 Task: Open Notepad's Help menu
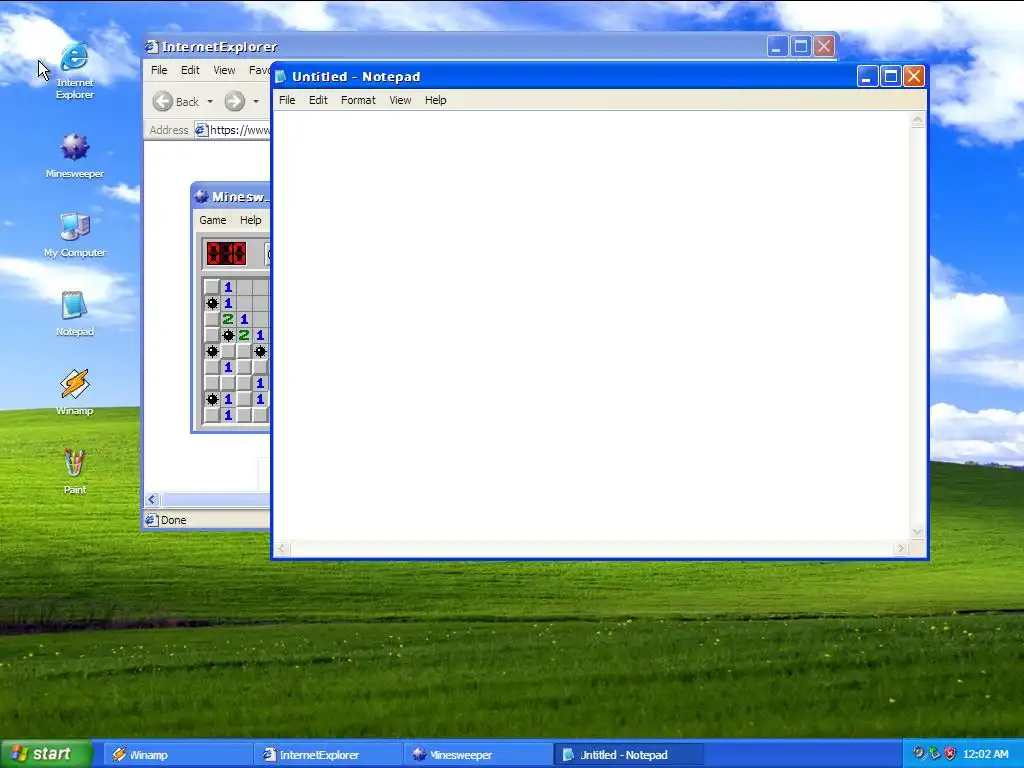[436, 100]
